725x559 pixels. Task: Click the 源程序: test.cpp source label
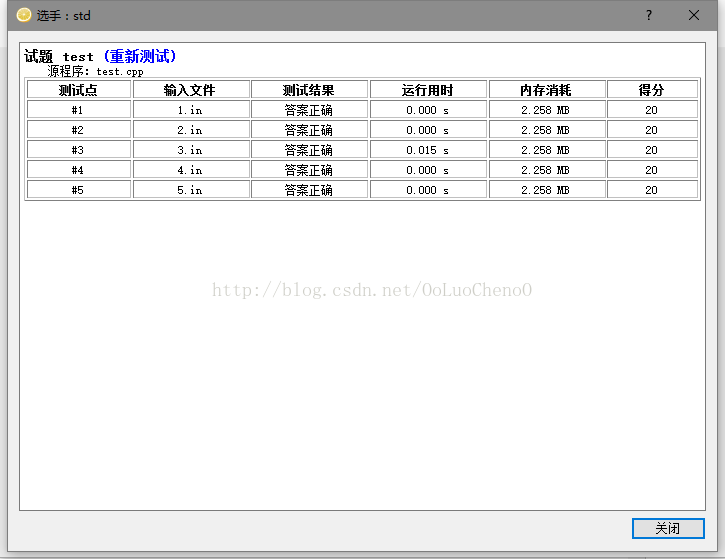click(95, 71)
